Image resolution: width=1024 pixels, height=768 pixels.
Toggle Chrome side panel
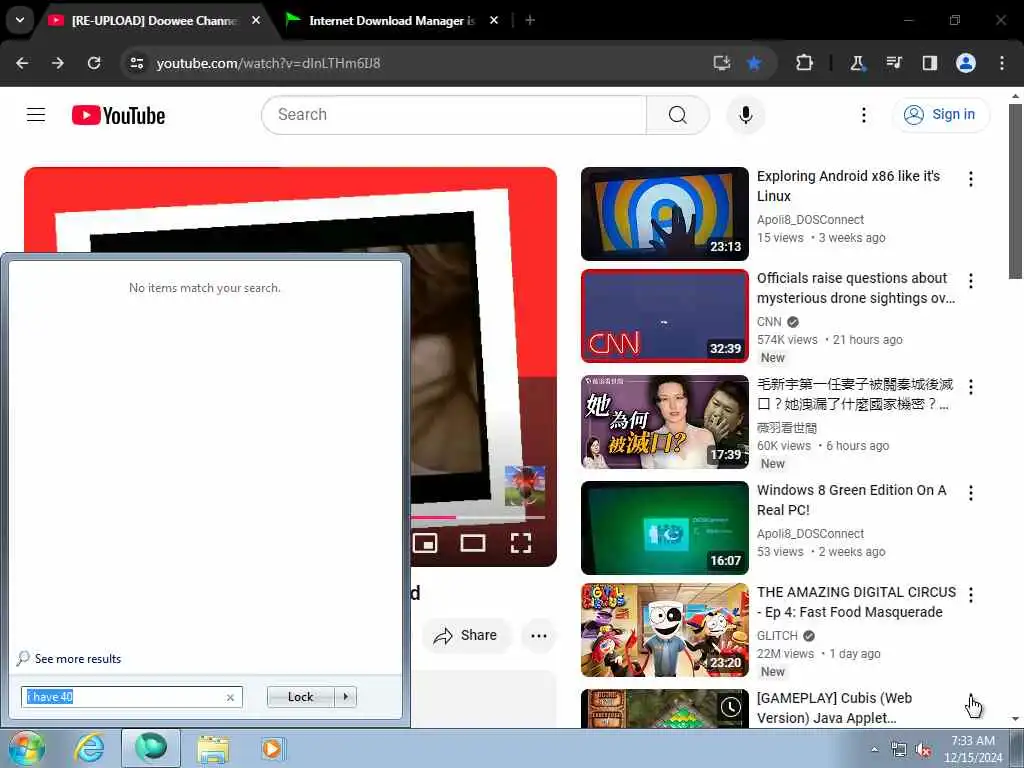929,63
